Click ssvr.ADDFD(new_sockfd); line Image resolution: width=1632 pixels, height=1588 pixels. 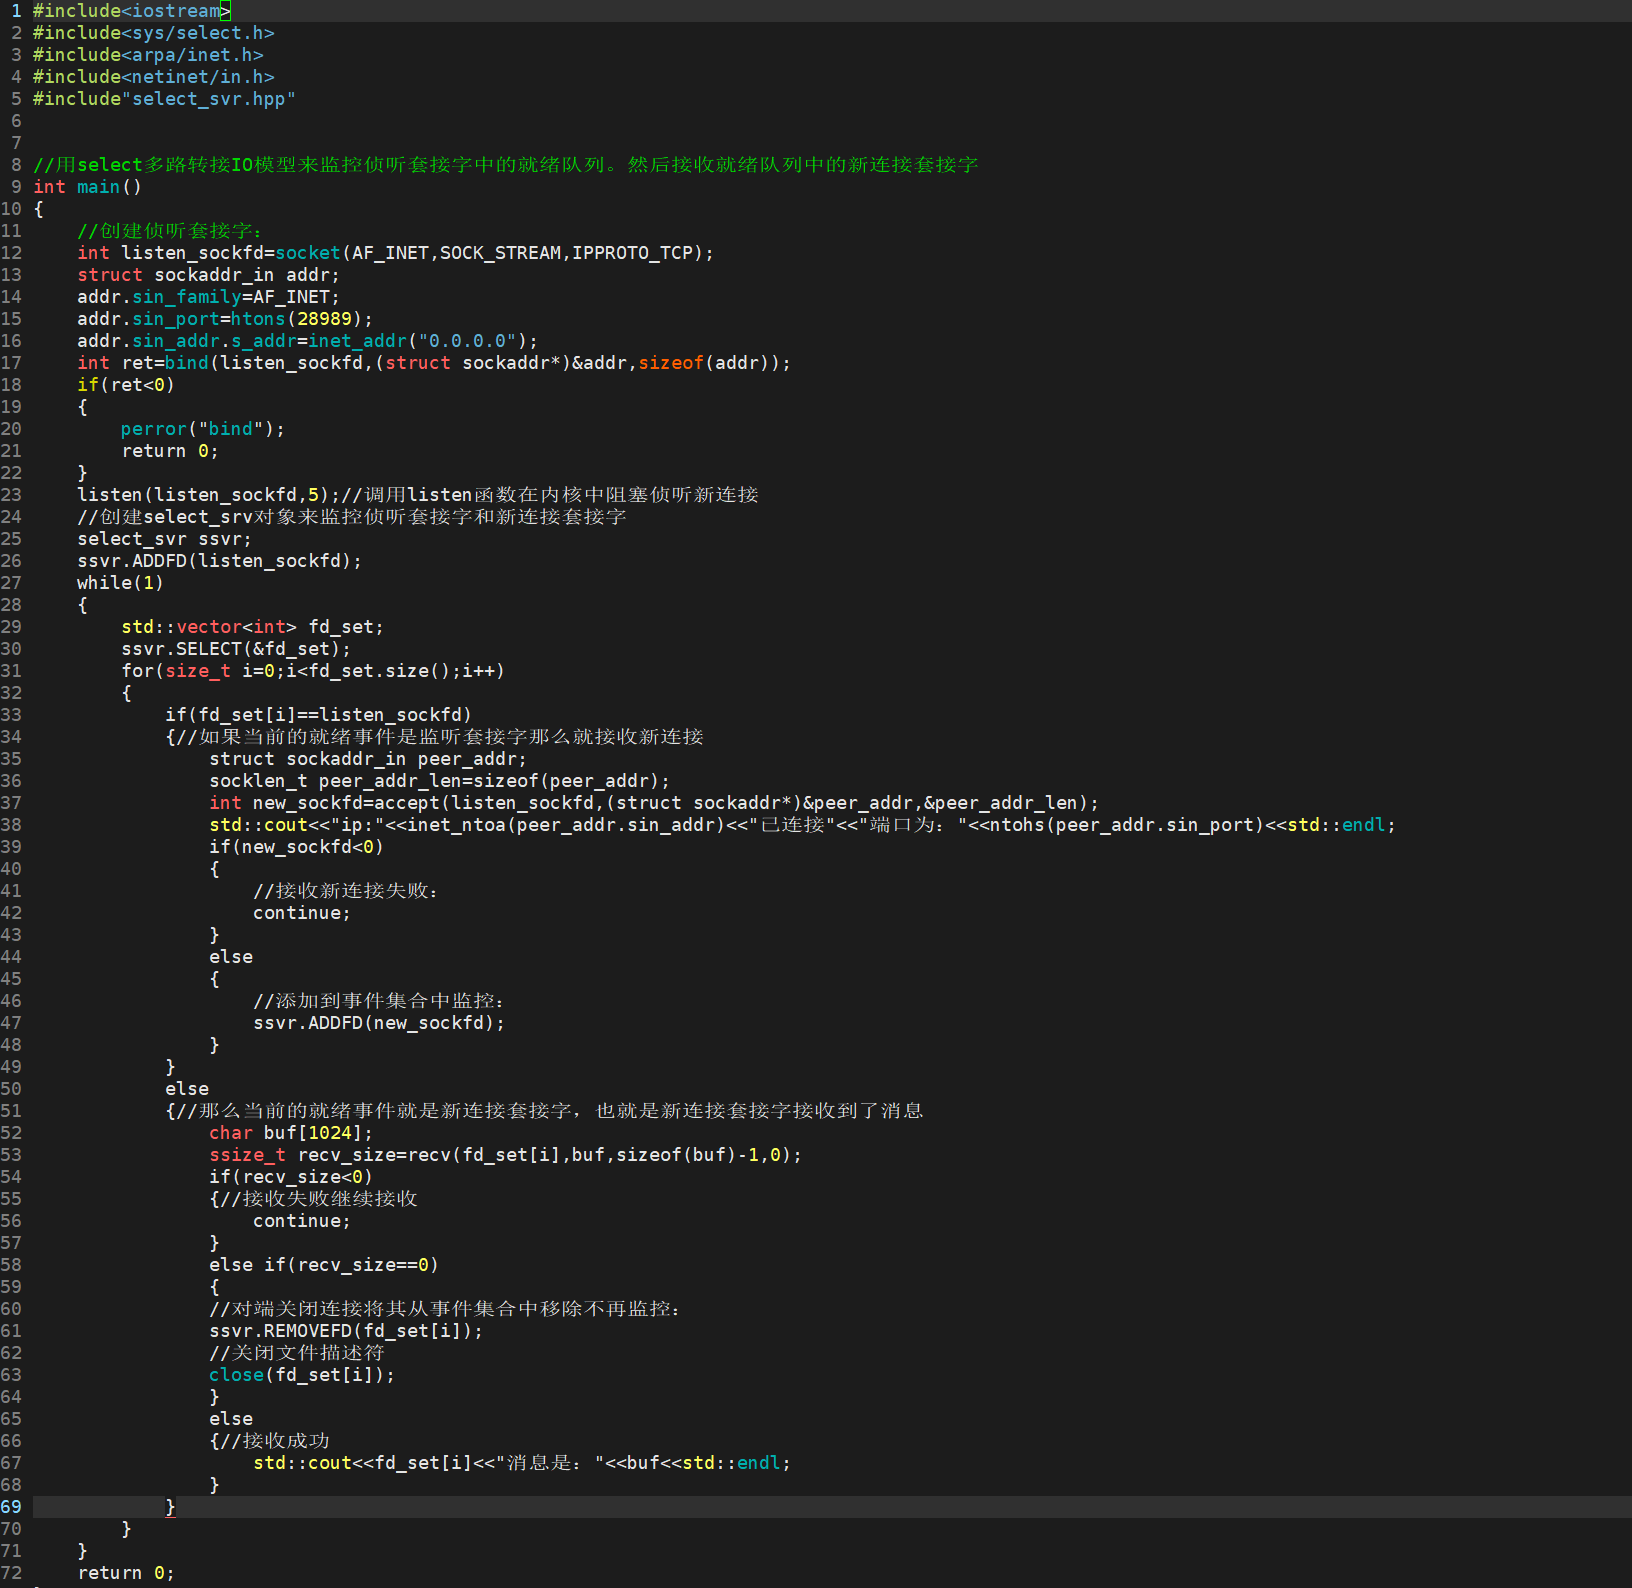[379, 1023]
